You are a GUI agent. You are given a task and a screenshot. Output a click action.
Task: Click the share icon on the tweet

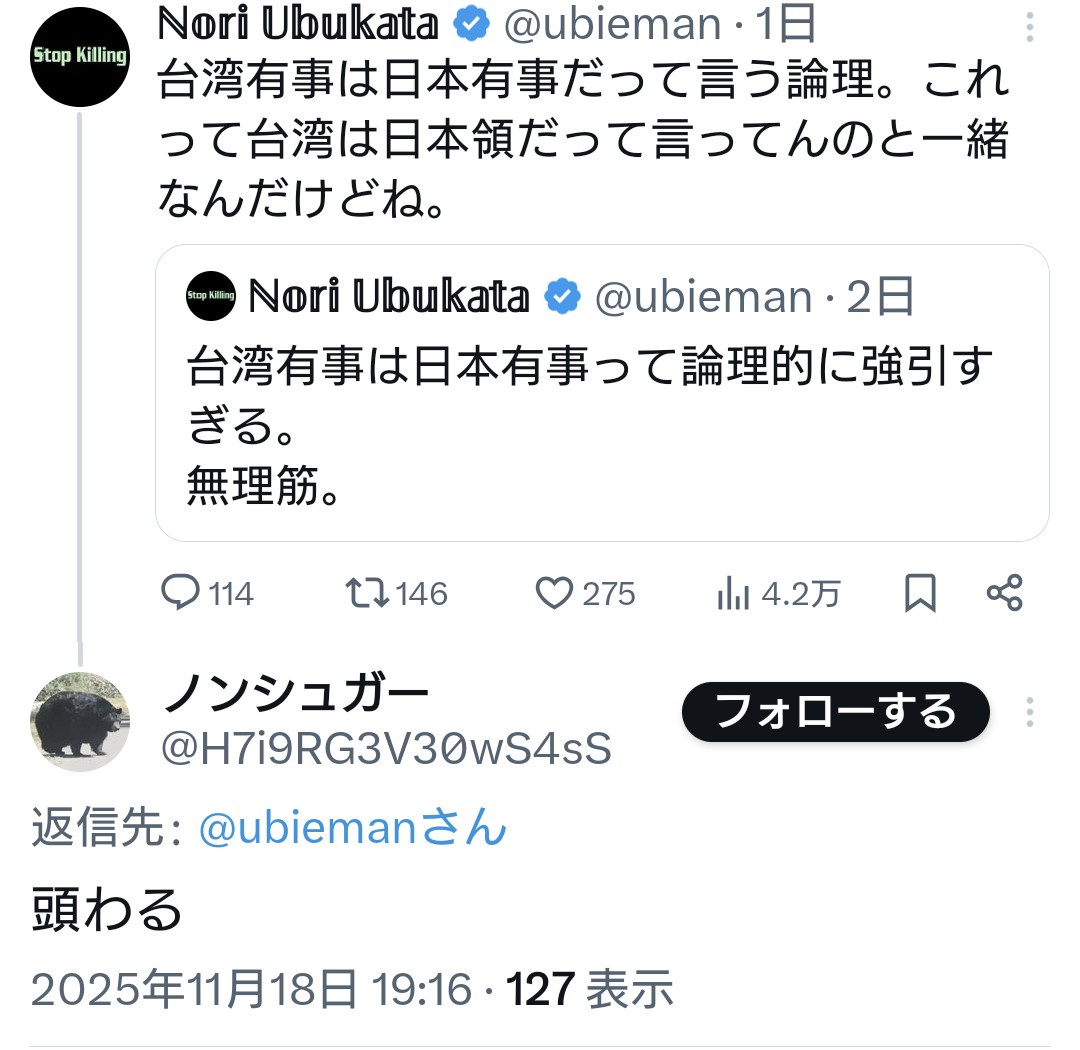coord(1005,593)
